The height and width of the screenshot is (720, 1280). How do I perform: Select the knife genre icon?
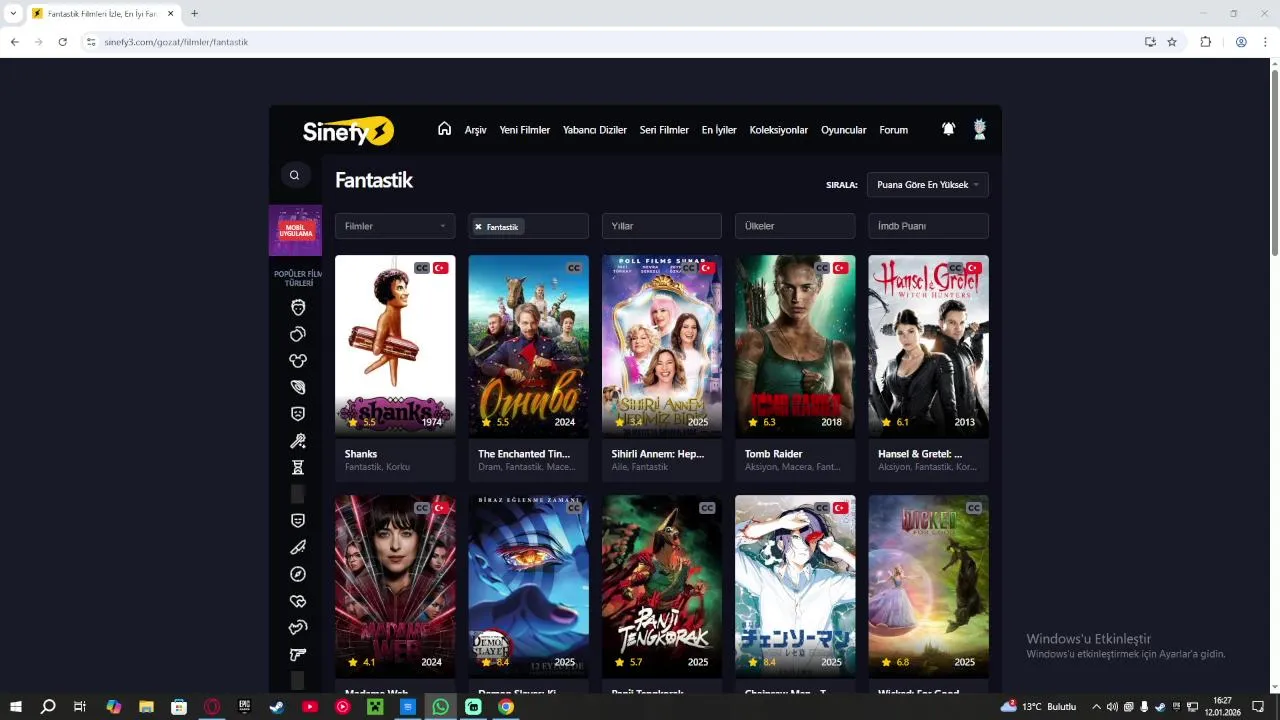pyautogui.click(x=297, y=547)
